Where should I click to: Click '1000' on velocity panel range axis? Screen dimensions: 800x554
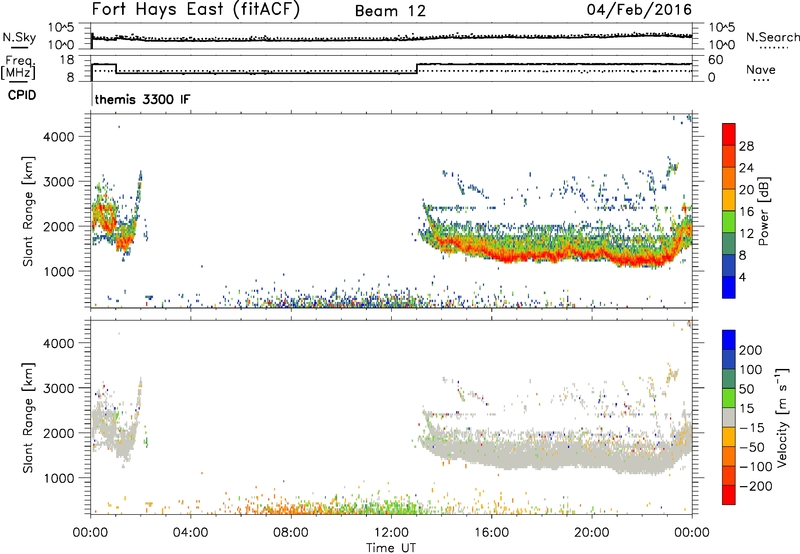point(59,478)
